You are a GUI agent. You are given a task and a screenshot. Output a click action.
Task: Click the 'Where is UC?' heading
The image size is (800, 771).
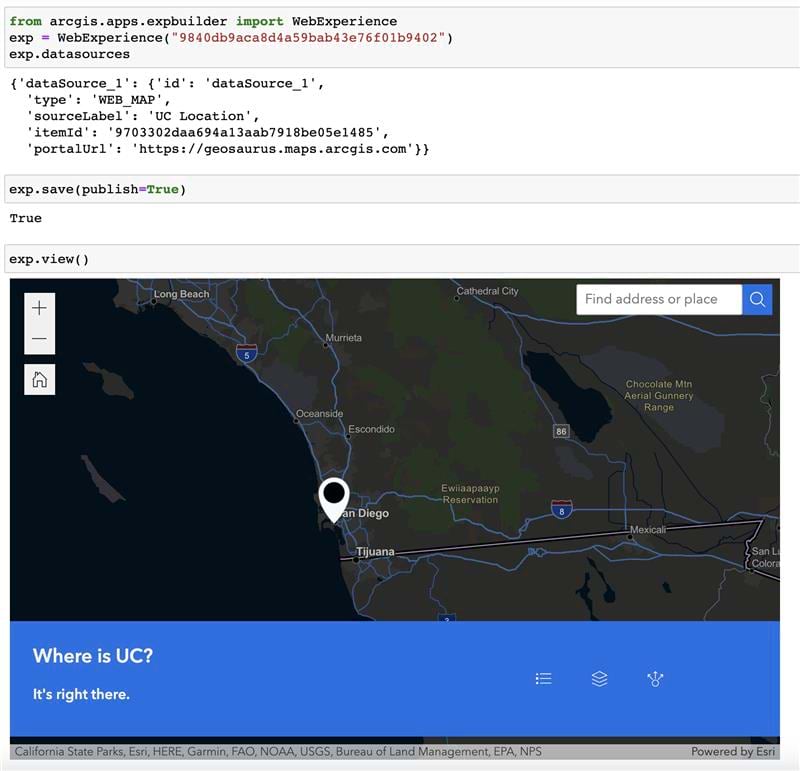pos(93,656)
